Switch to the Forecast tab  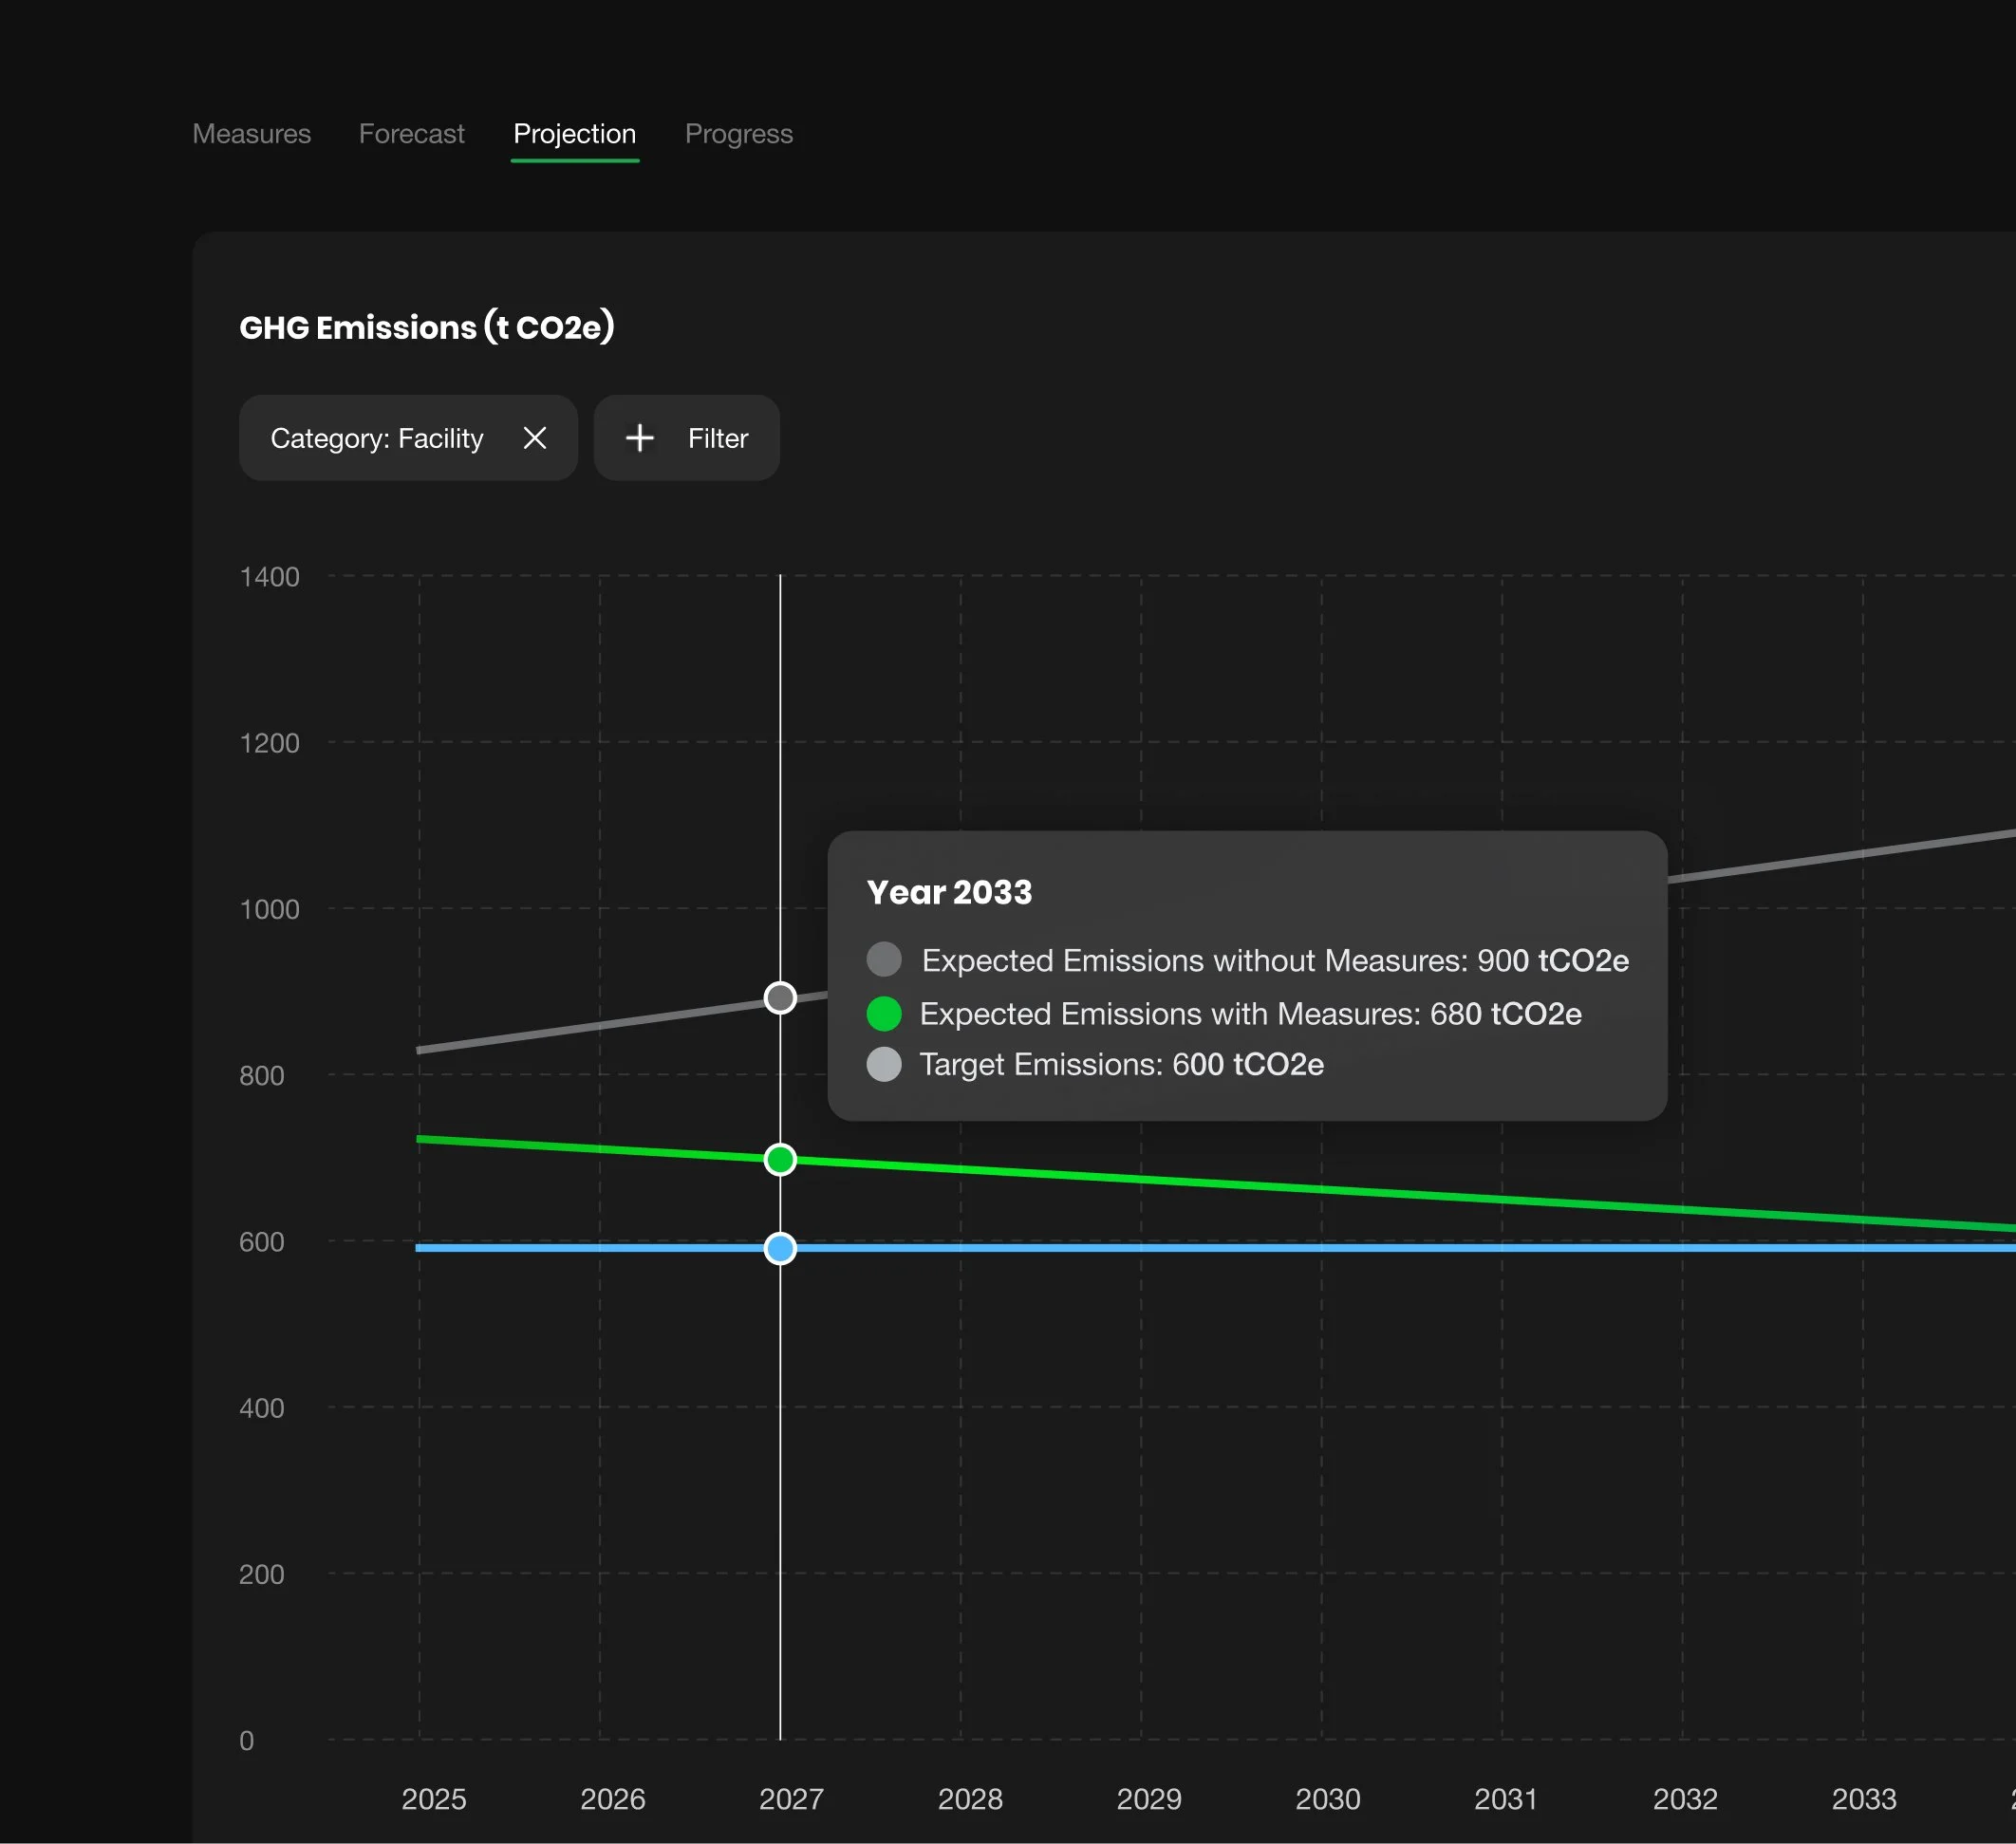(x=411, y=134)
